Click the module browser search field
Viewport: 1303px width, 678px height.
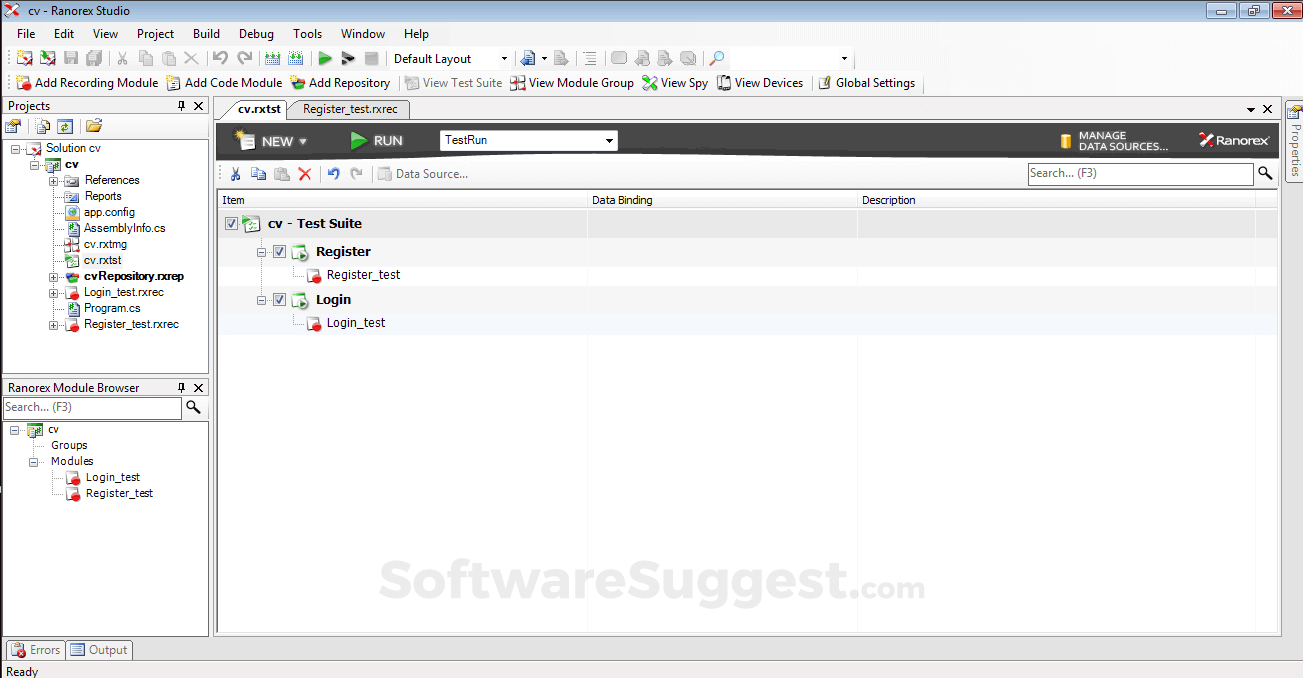92,408
